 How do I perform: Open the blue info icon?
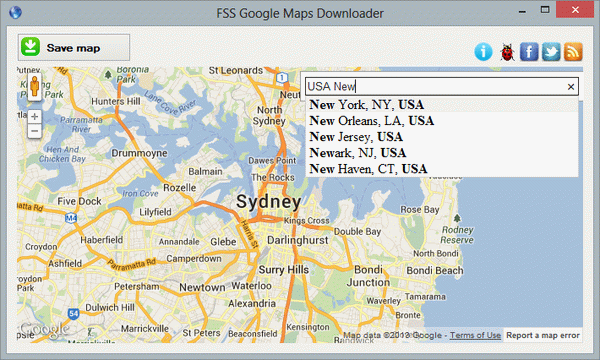coord(483,52)
